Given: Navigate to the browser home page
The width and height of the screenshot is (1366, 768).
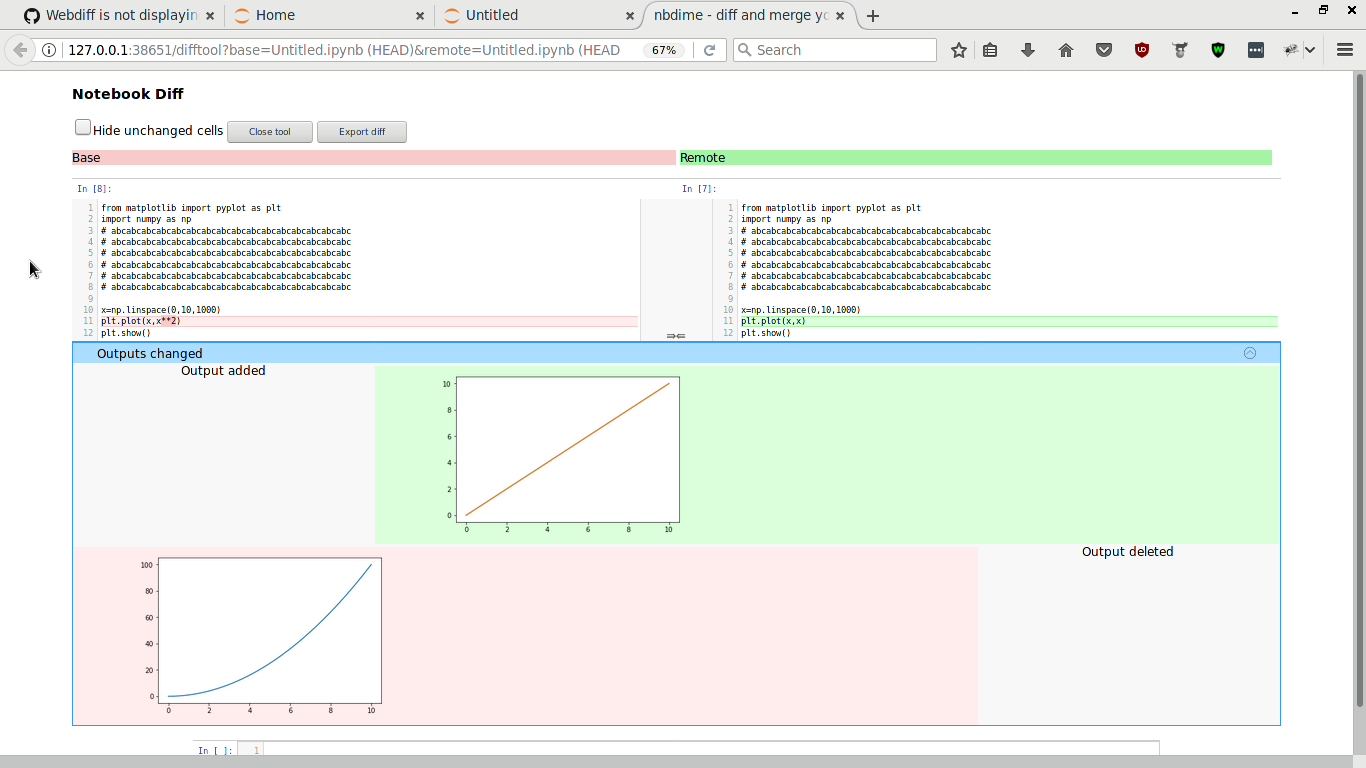Looking at the screenshot, I should (x=1066, y=49).
